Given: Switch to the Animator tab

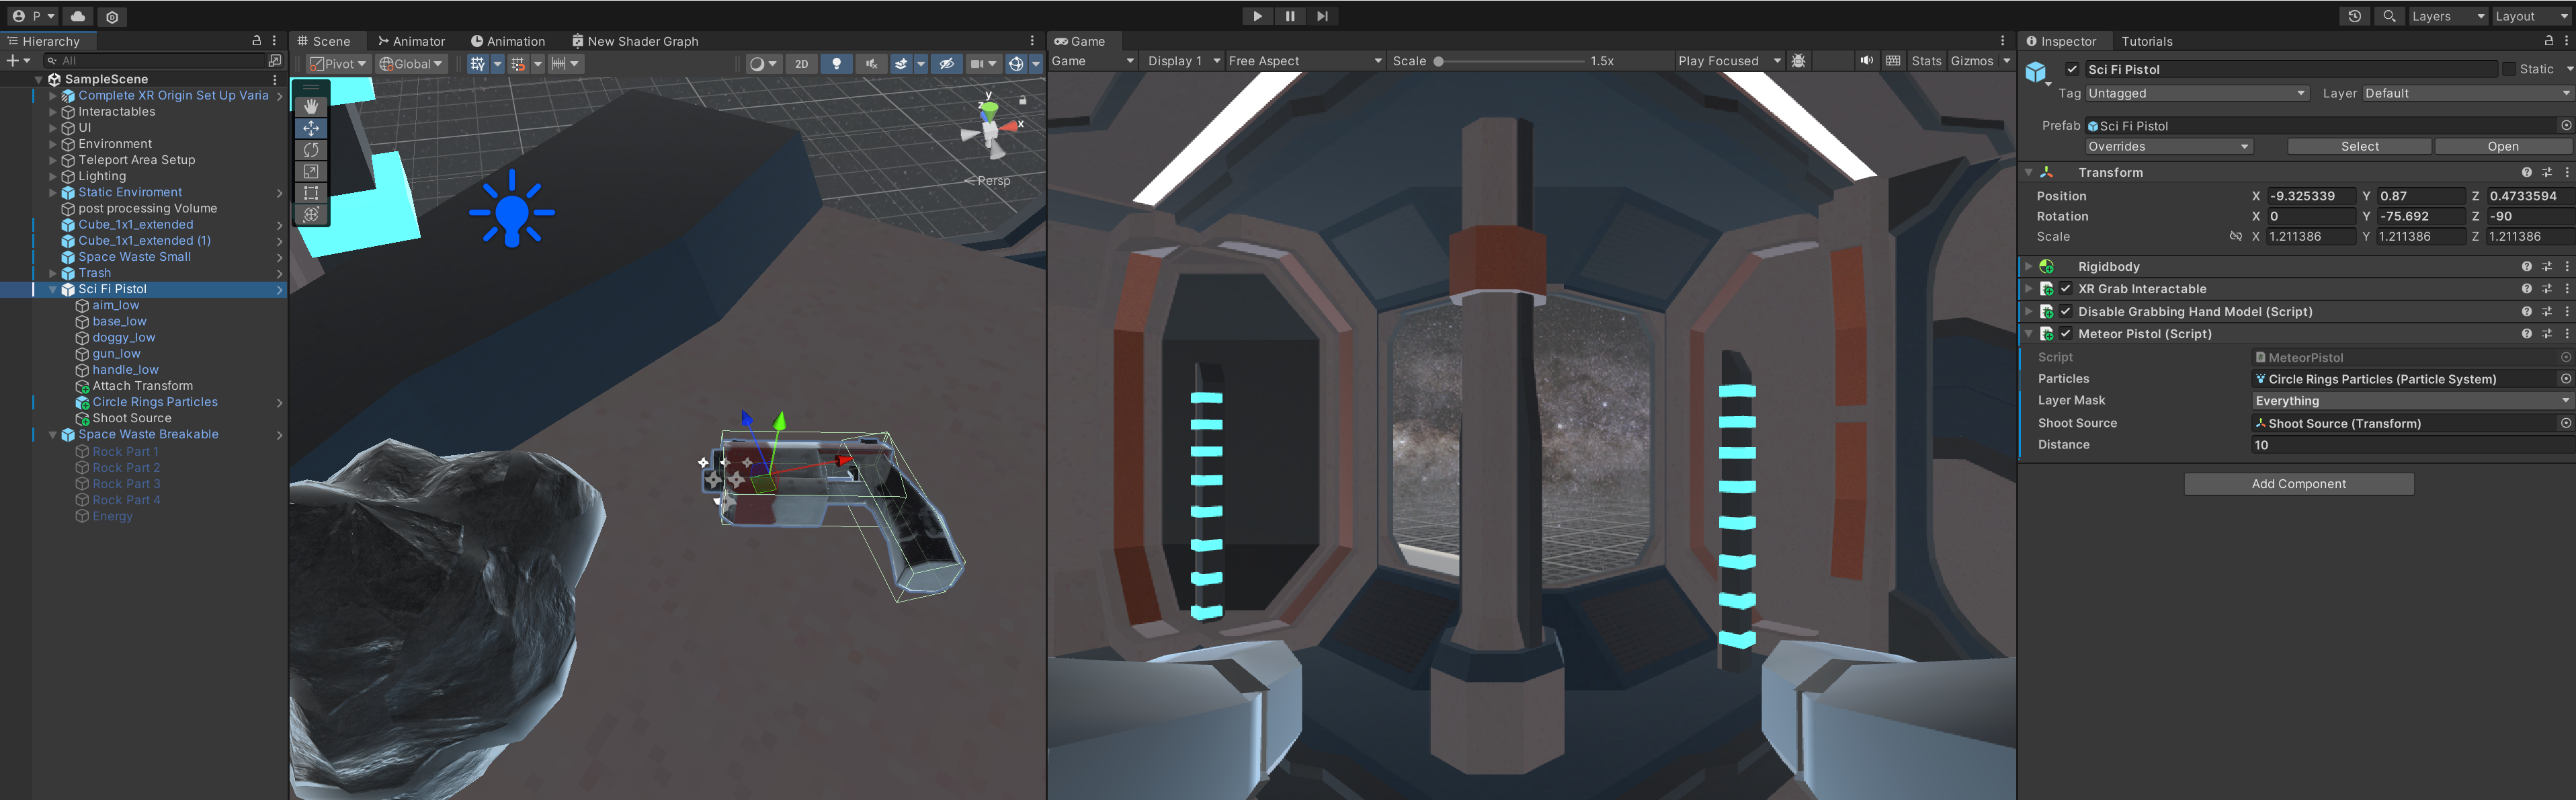Looking at the screenshot, I should tap(411, 41).
